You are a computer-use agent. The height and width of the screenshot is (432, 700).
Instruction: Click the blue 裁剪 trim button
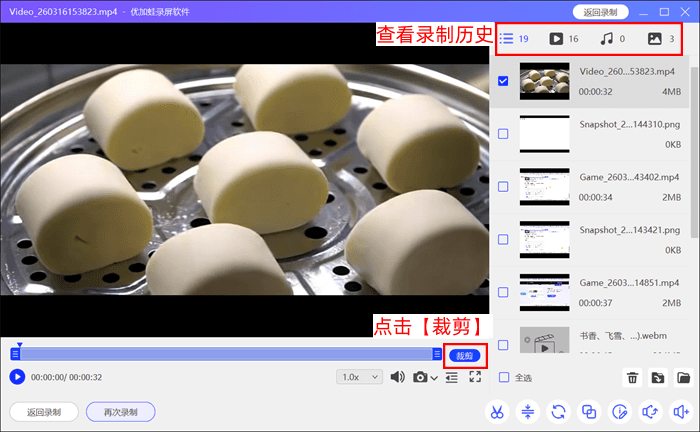[x=465, y=356]
